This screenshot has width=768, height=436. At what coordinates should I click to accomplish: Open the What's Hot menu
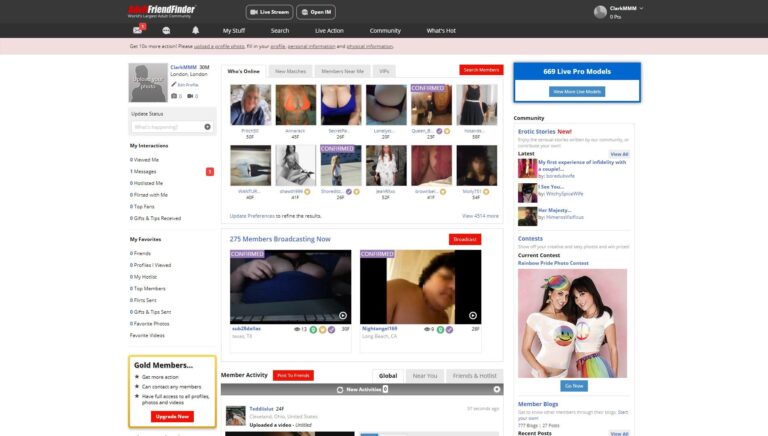tap(441, 30)
